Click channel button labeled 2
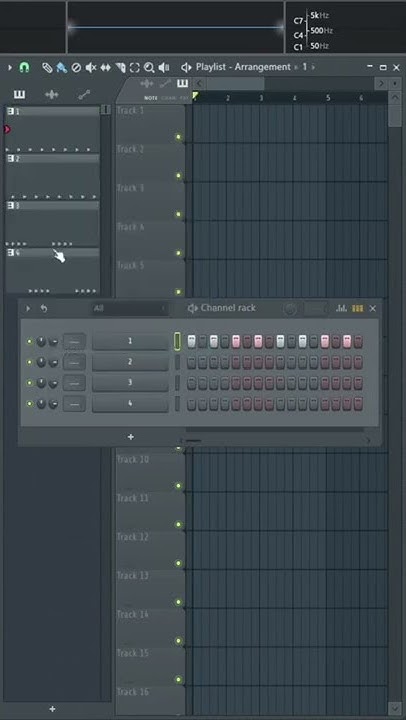Viewport: 406px width, 720px height. click(130, 362)
